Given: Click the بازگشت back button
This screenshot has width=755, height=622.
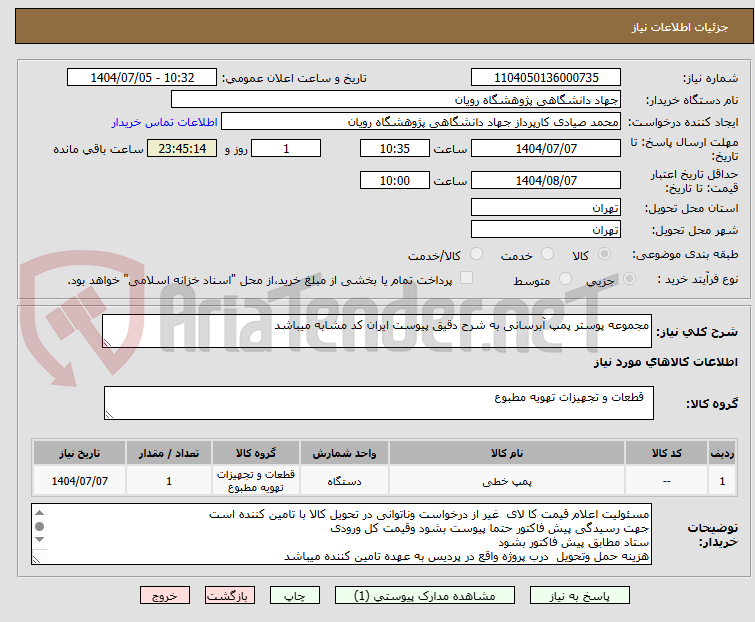Looking at the screenshot, I should [x=229, y=595].
